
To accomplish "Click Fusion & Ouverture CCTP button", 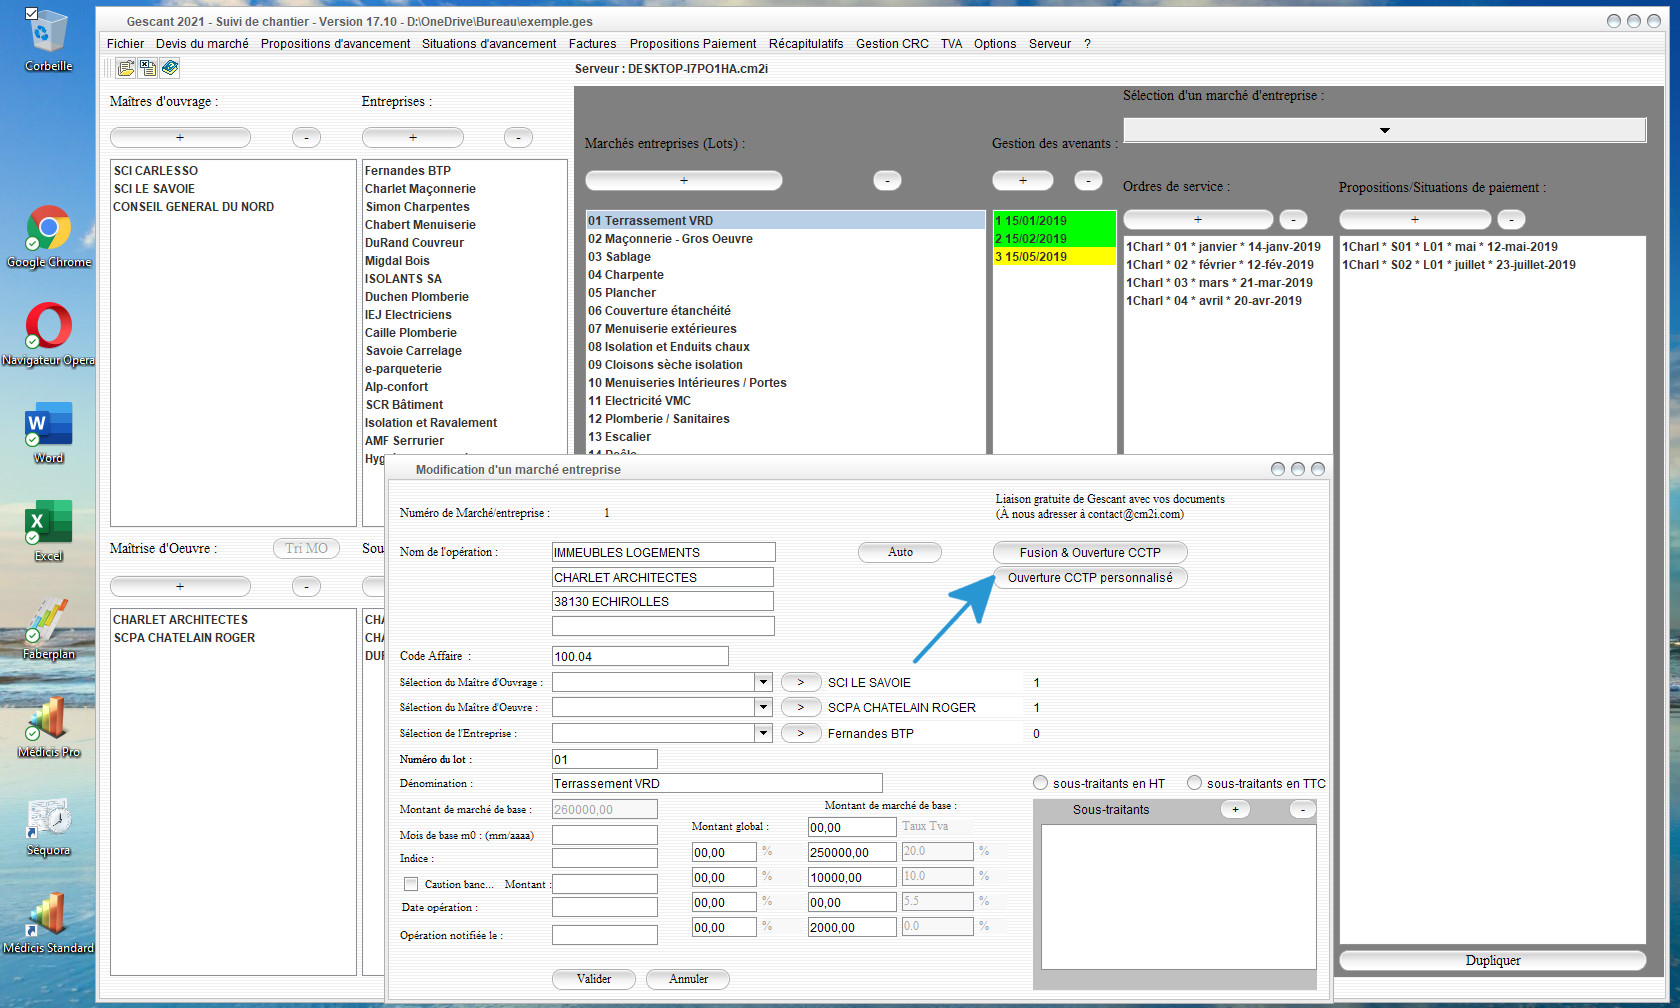I will [x=1090, y=552].
